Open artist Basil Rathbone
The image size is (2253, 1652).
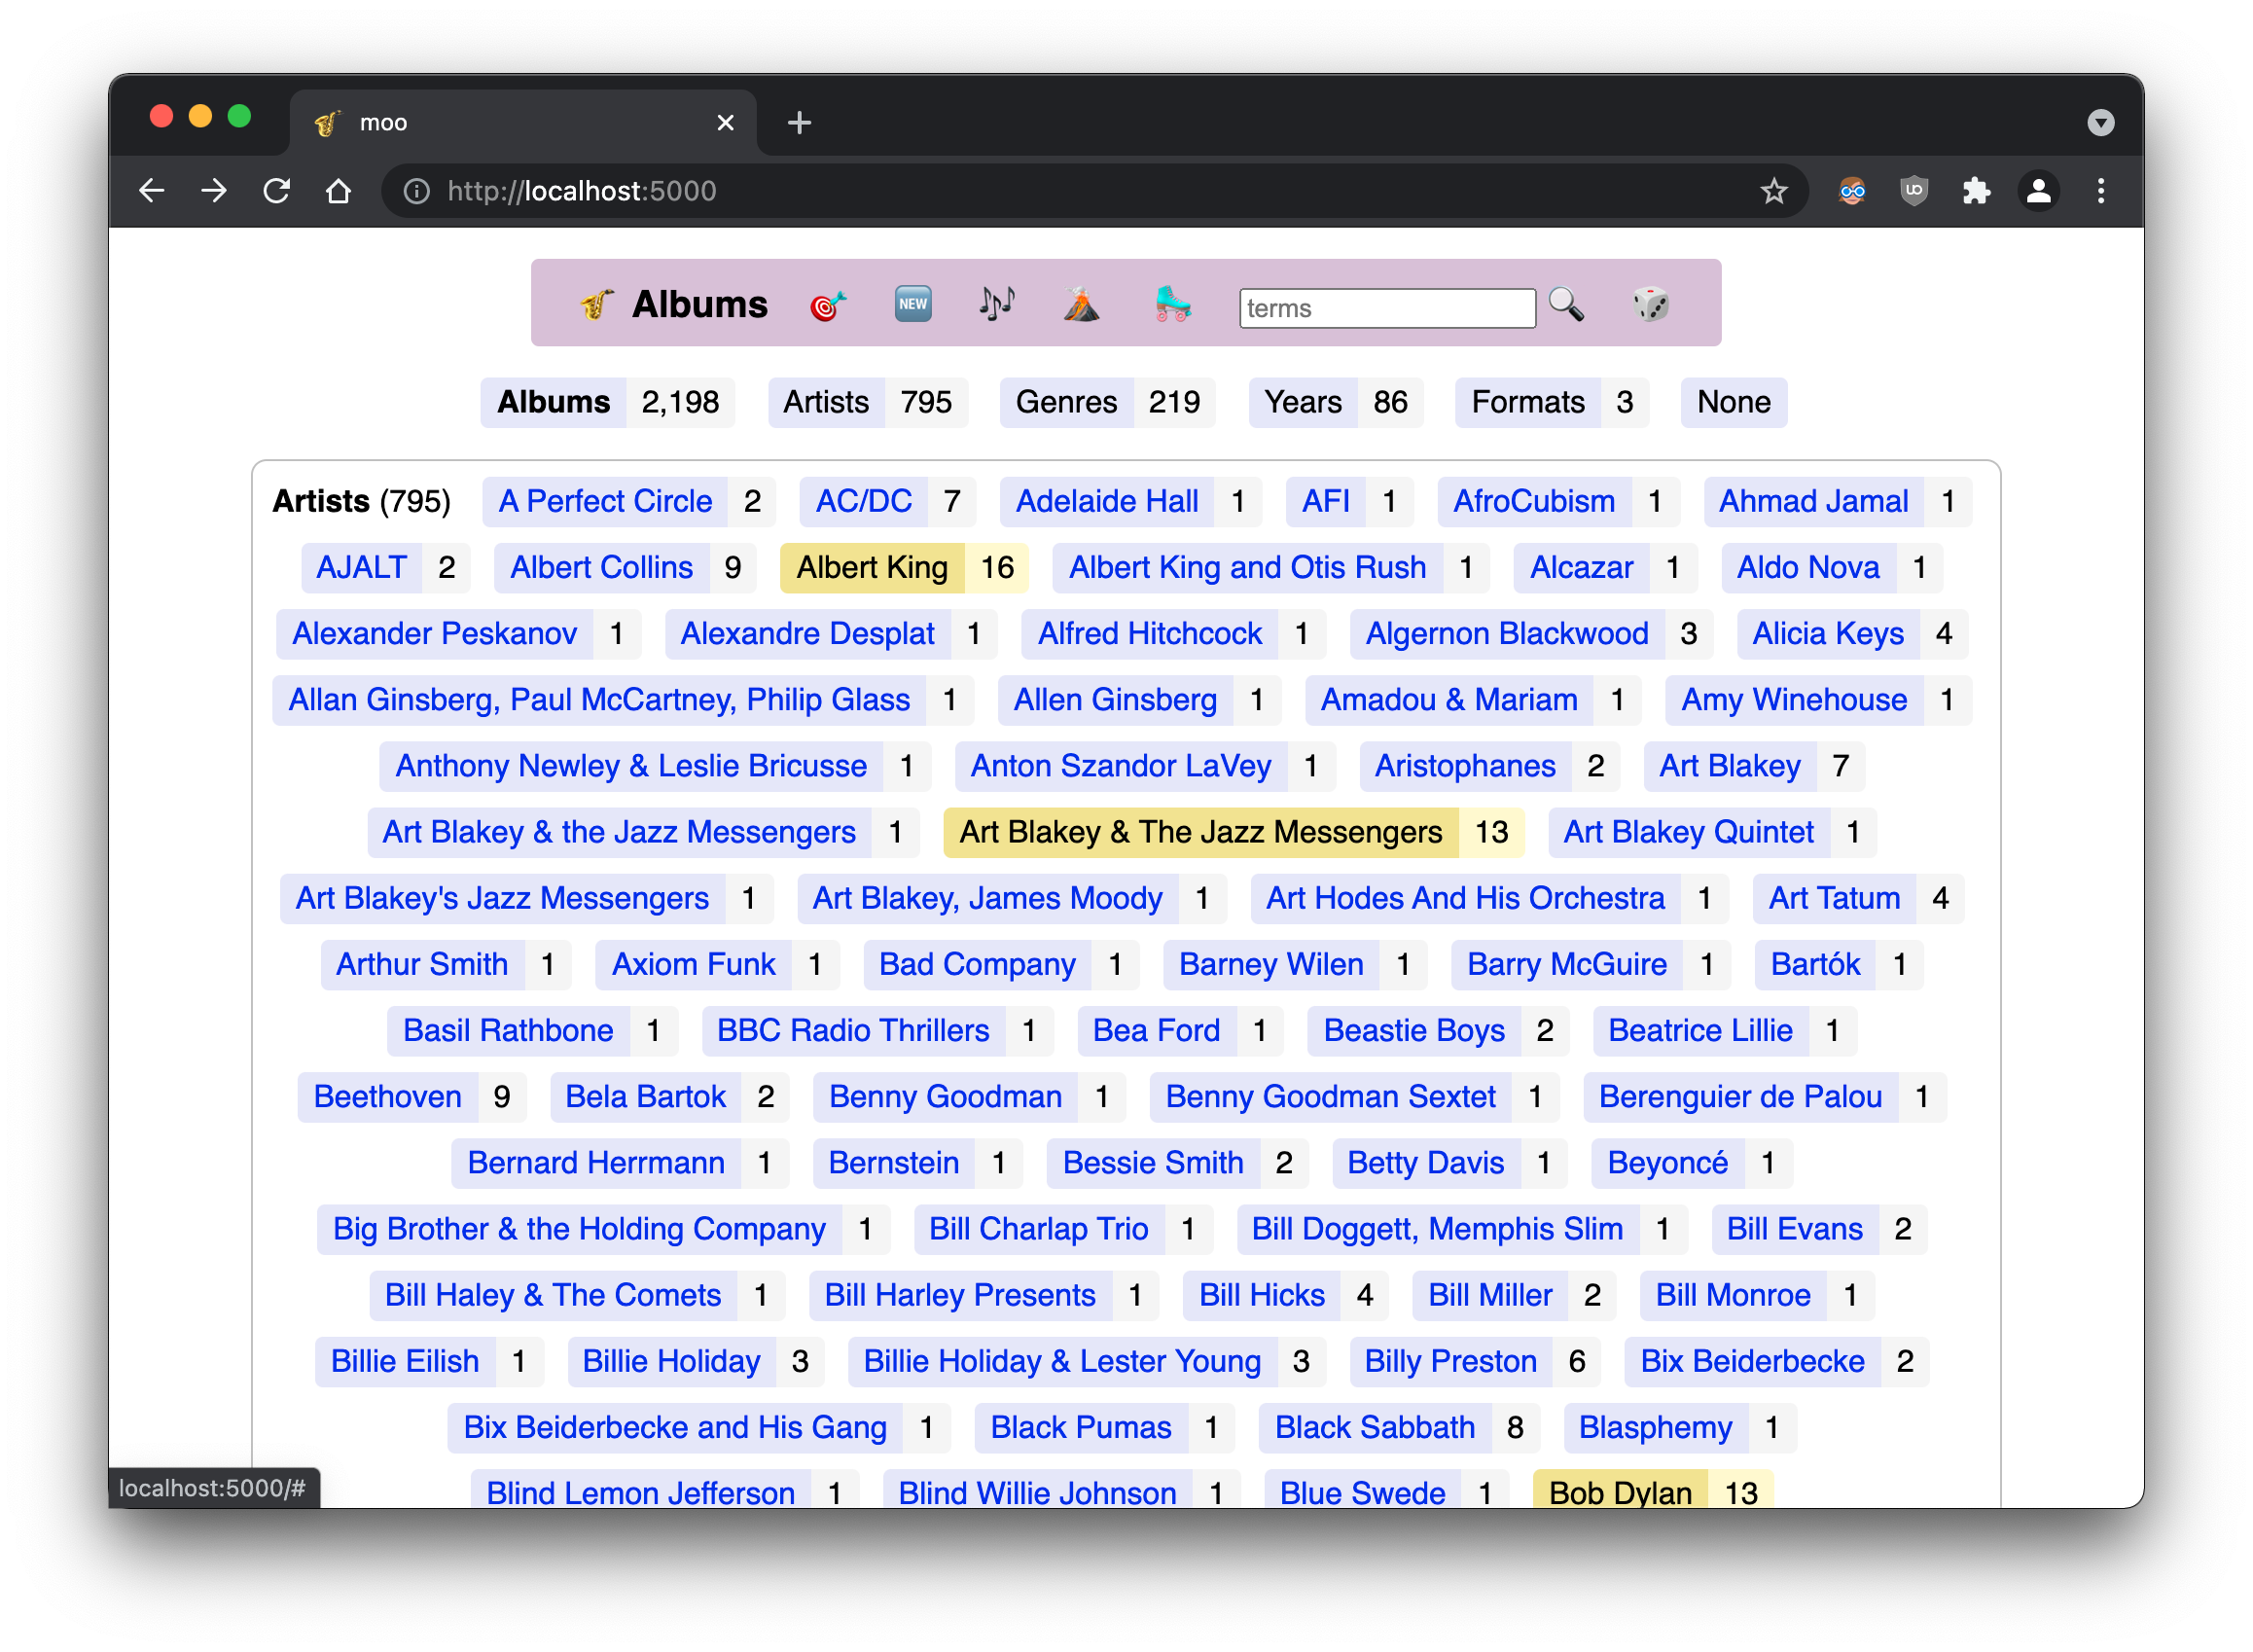[x=508, y=1030]
